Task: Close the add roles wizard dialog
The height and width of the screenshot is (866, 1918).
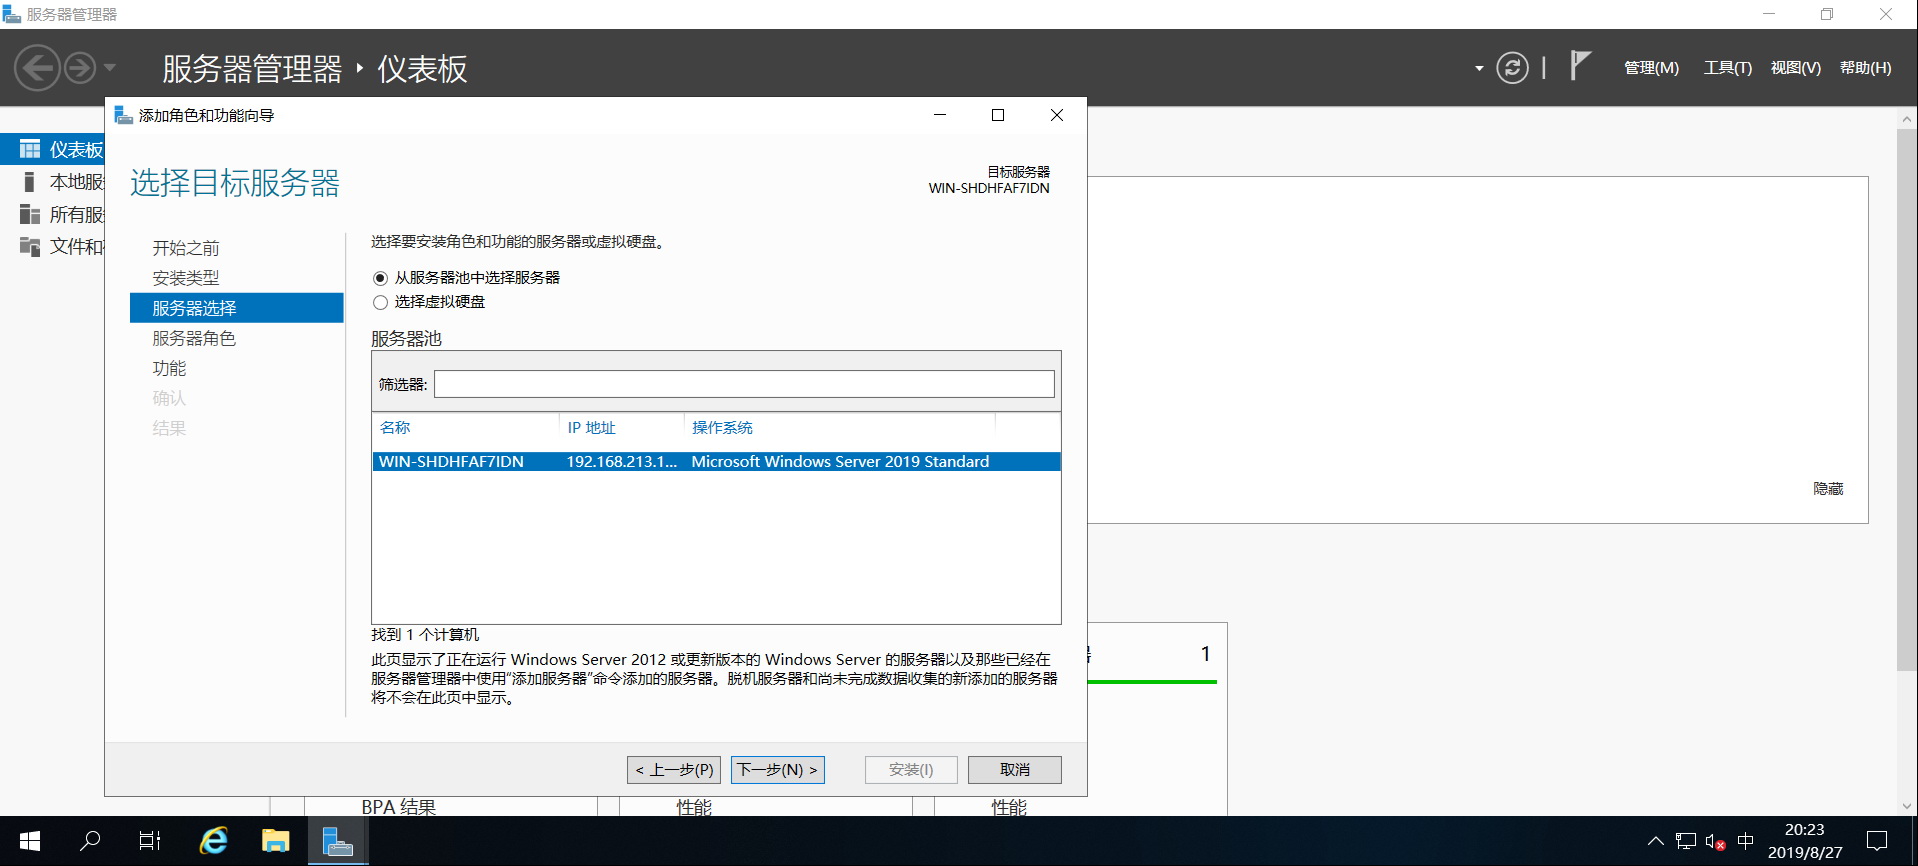Action: pyautogui.click(x=1057, y=115)
